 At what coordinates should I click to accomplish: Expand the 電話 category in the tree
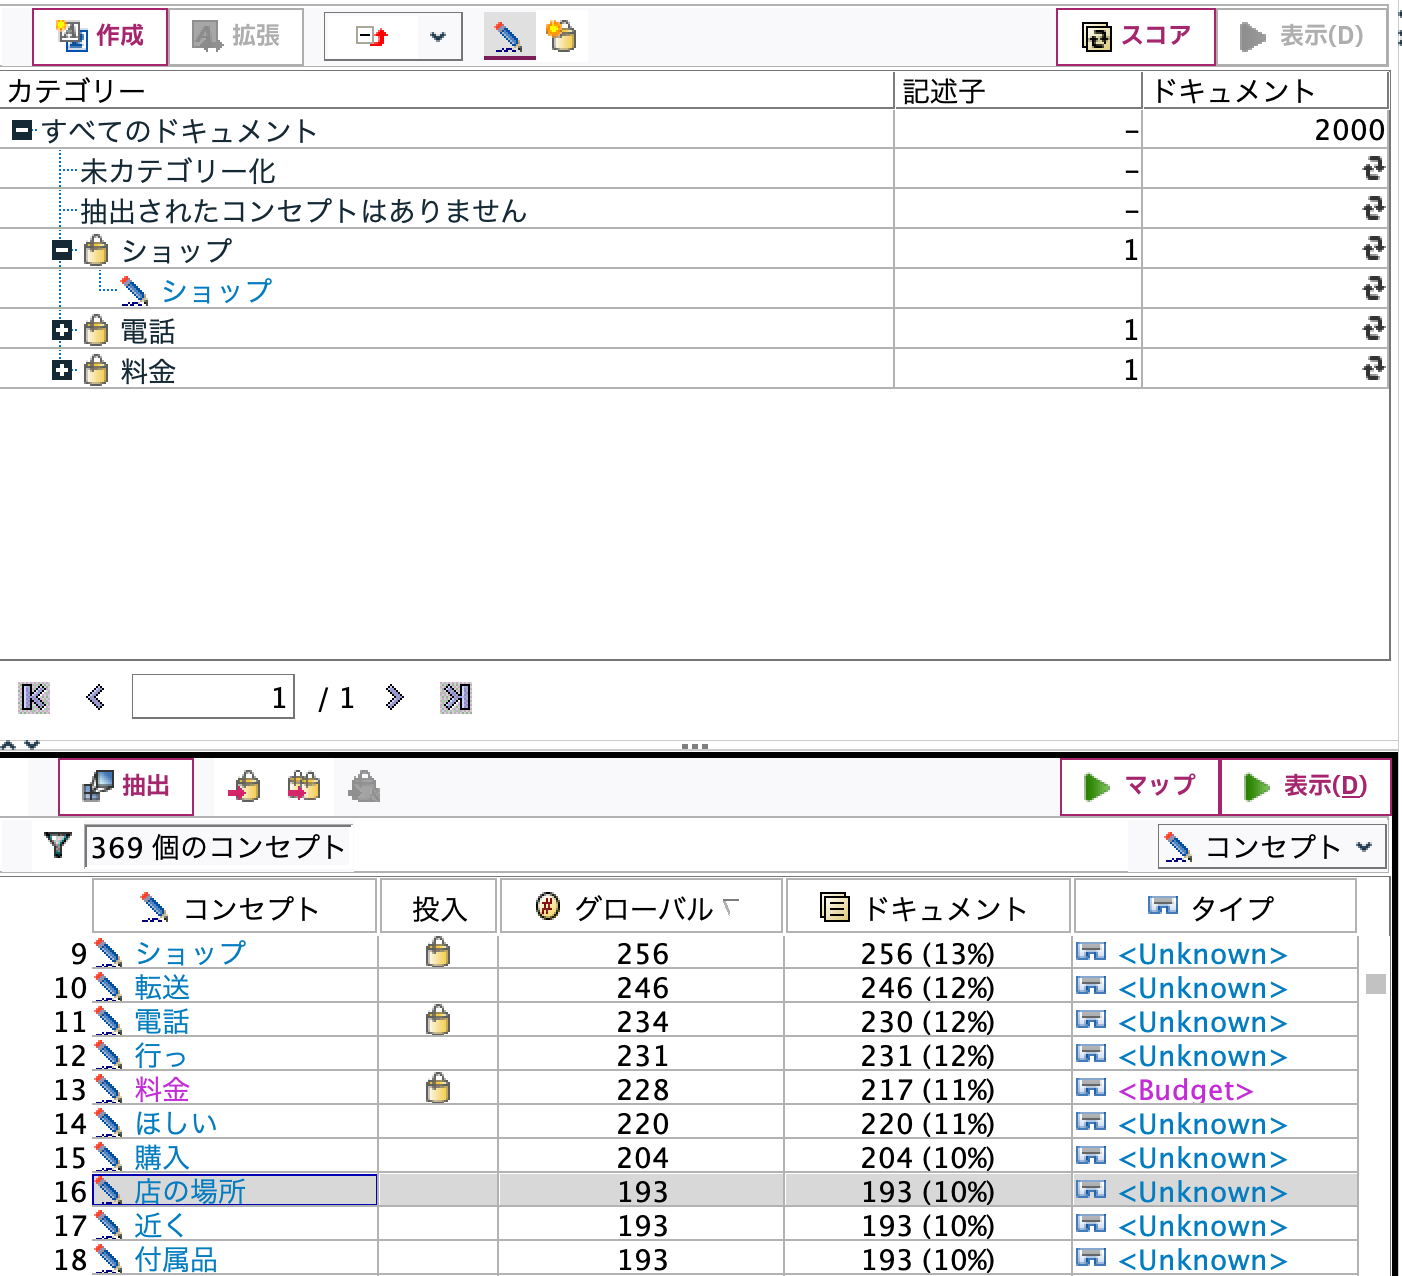point(62,330)
